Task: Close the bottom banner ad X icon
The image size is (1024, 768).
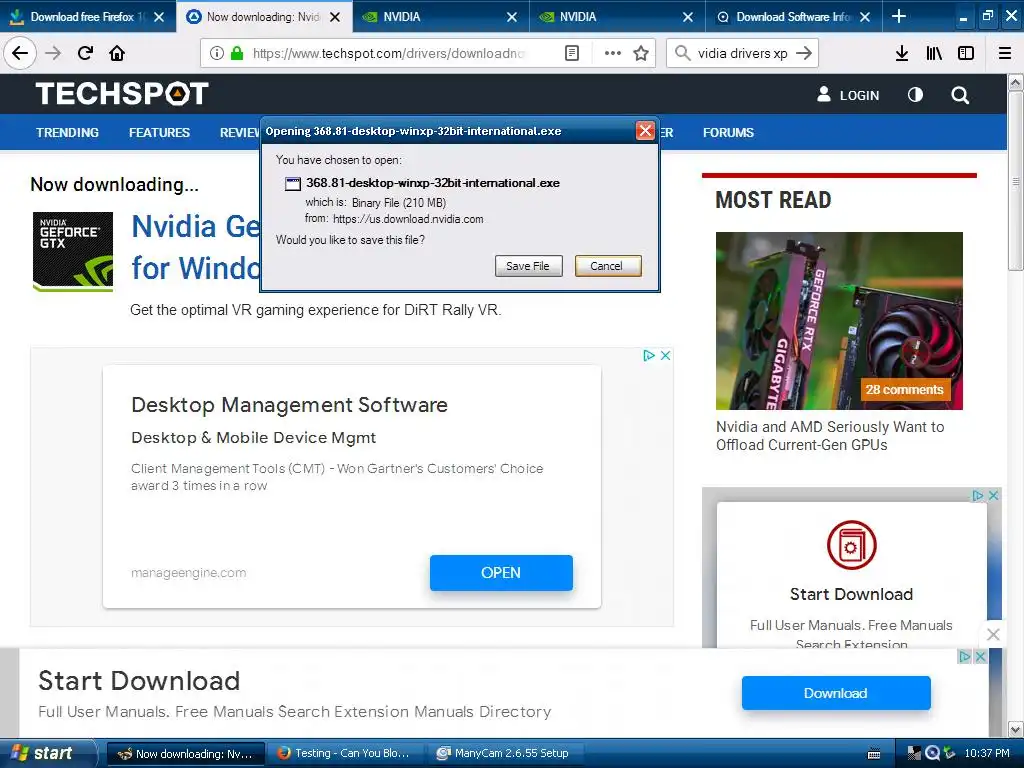Action: click(980, 656)
